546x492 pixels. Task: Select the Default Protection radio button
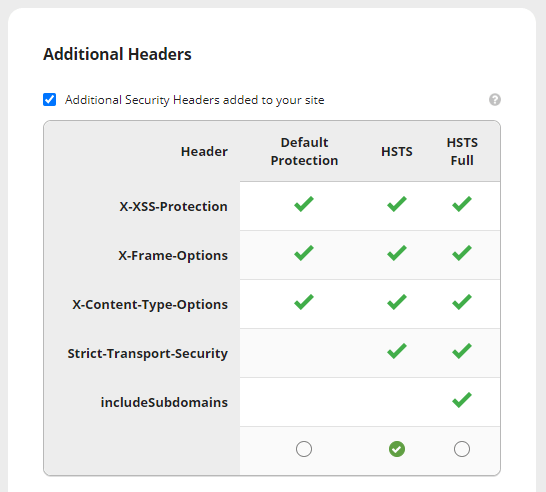[x=304, y=449]
